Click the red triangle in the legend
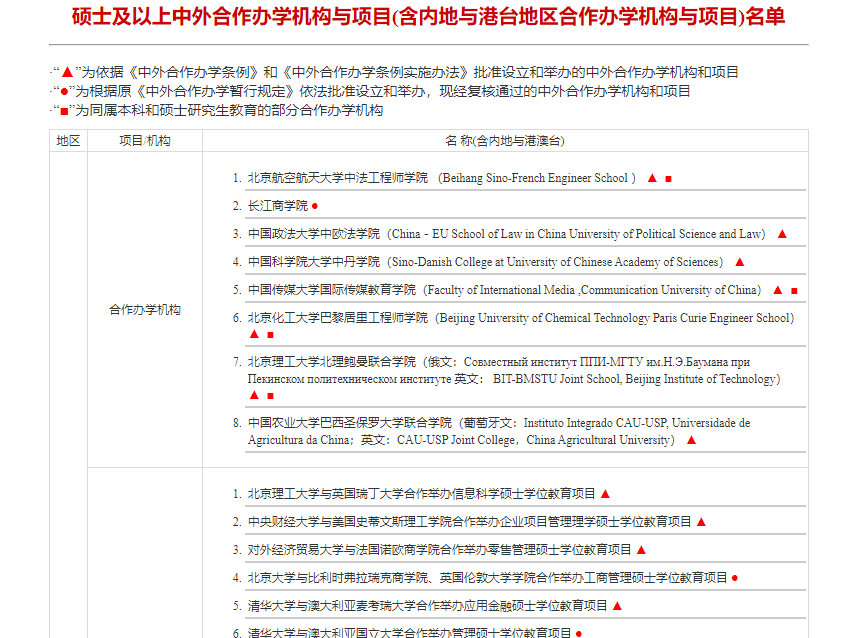Screen dimensions: 843x638 67,72
